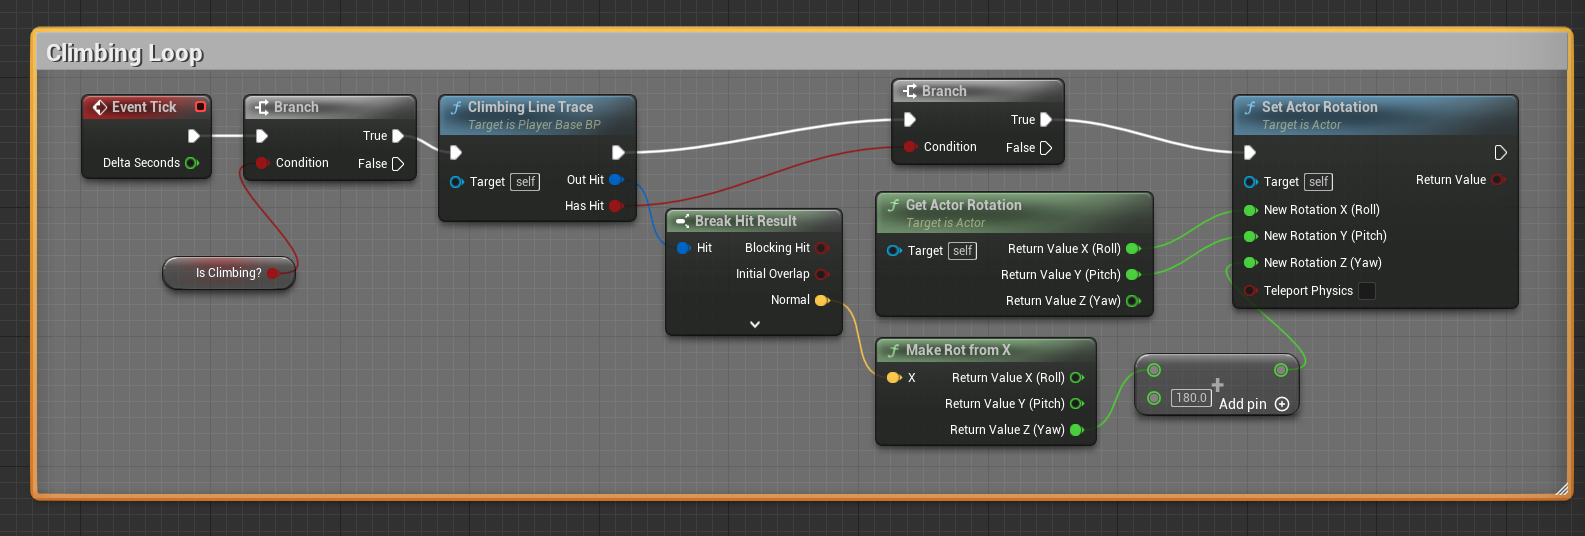This screenshot has width=1585, height=536.
Task: Select the Climbing Line Trace node header
Action: coord(538,115)
